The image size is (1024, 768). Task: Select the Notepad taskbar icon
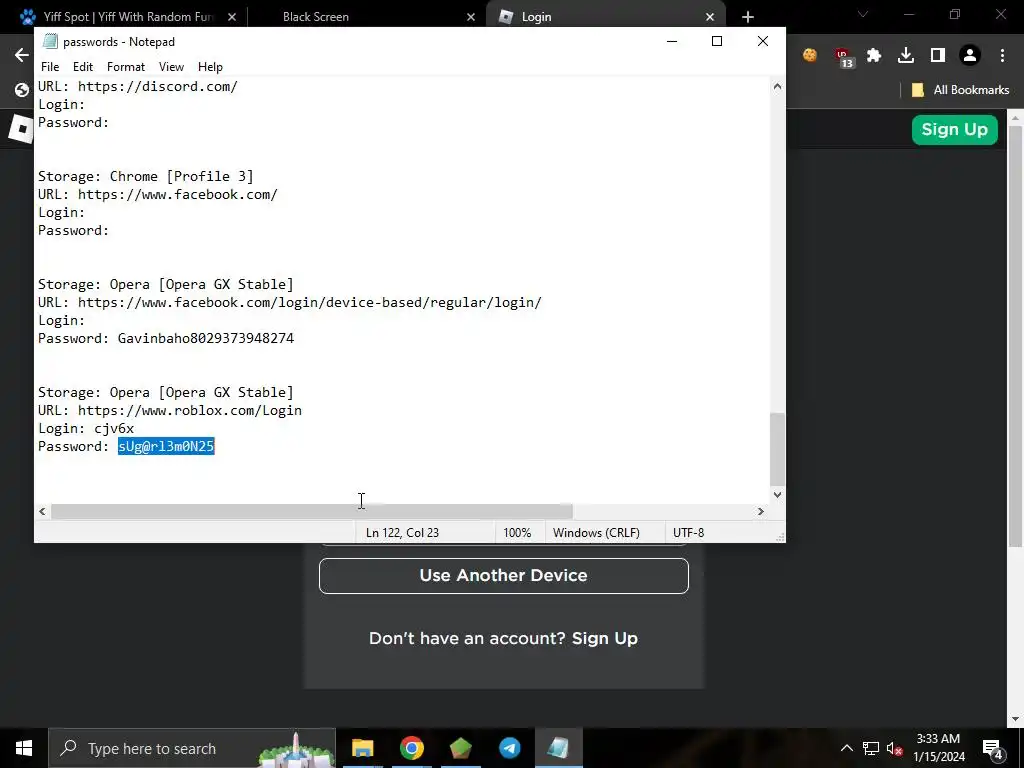[x=558, y=748]
